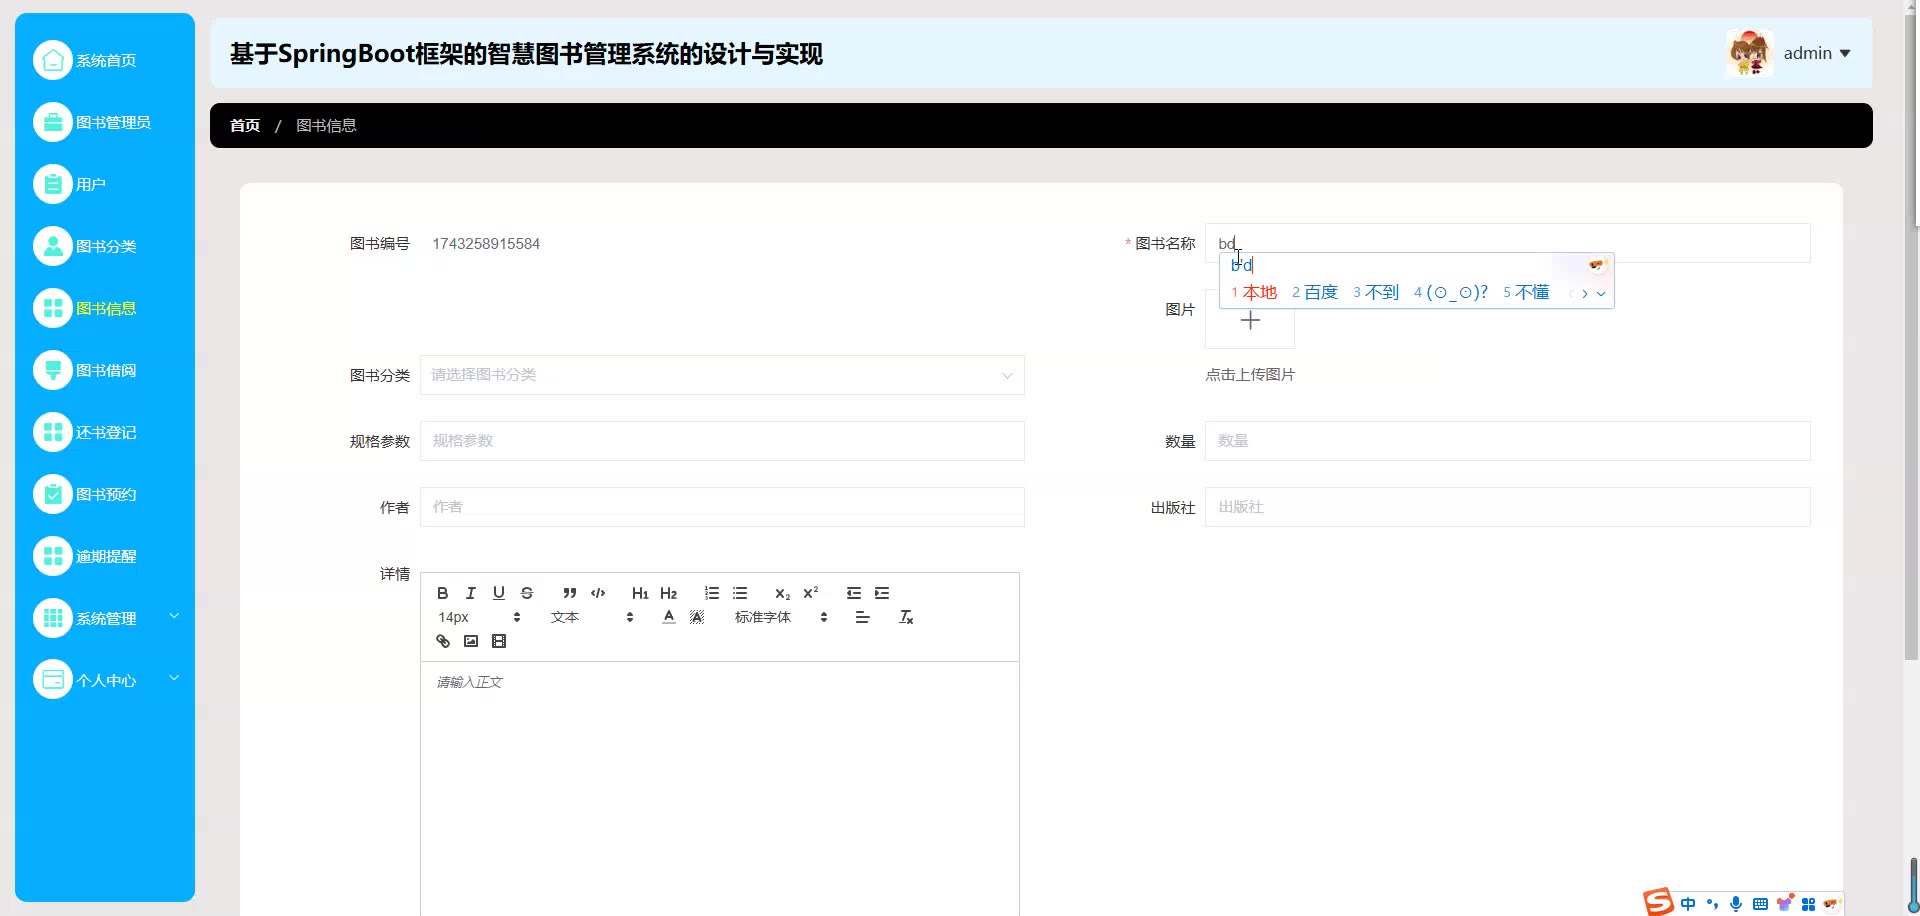
Task: Open 还书登记 in the sidebar
Action: (x=105, y=432)
